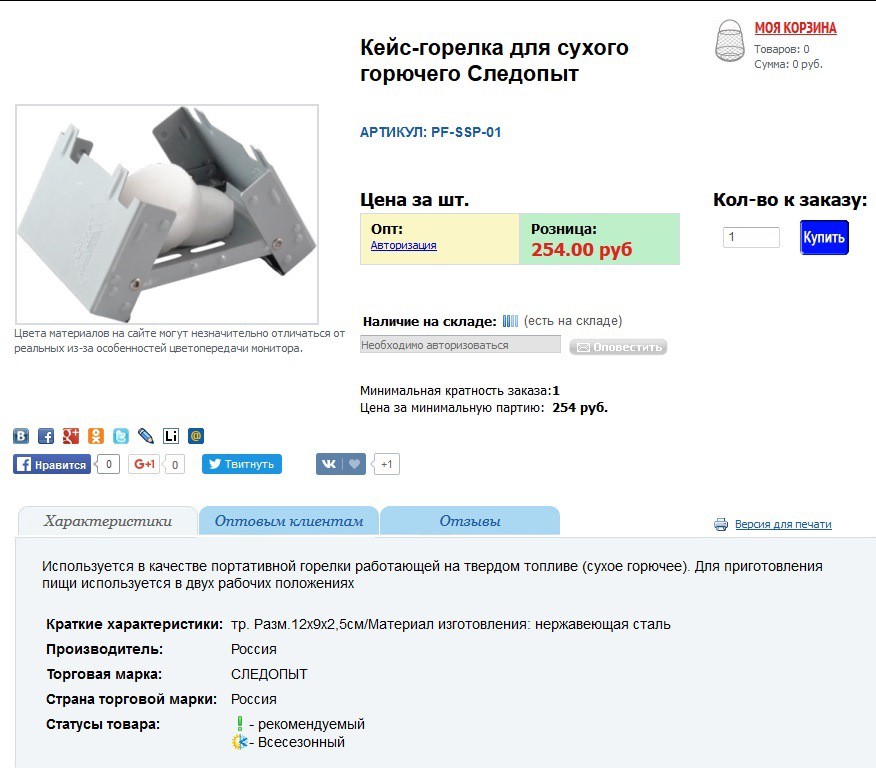Click the Facebook Нравится like button
Viewport: 876px width, 768px height.
[51, 464]
